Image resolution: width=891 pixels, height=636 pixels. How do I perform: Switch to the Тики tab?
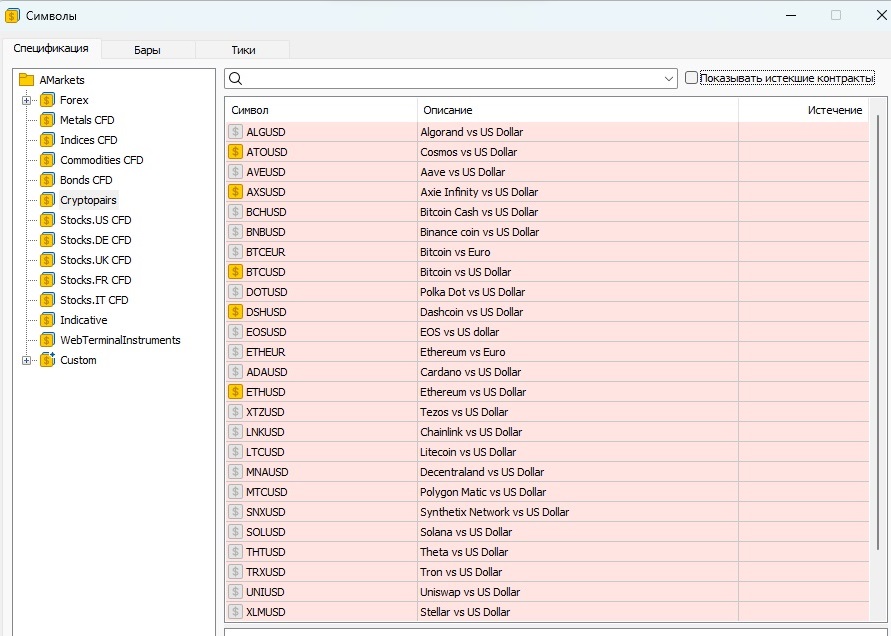(243, 50)
